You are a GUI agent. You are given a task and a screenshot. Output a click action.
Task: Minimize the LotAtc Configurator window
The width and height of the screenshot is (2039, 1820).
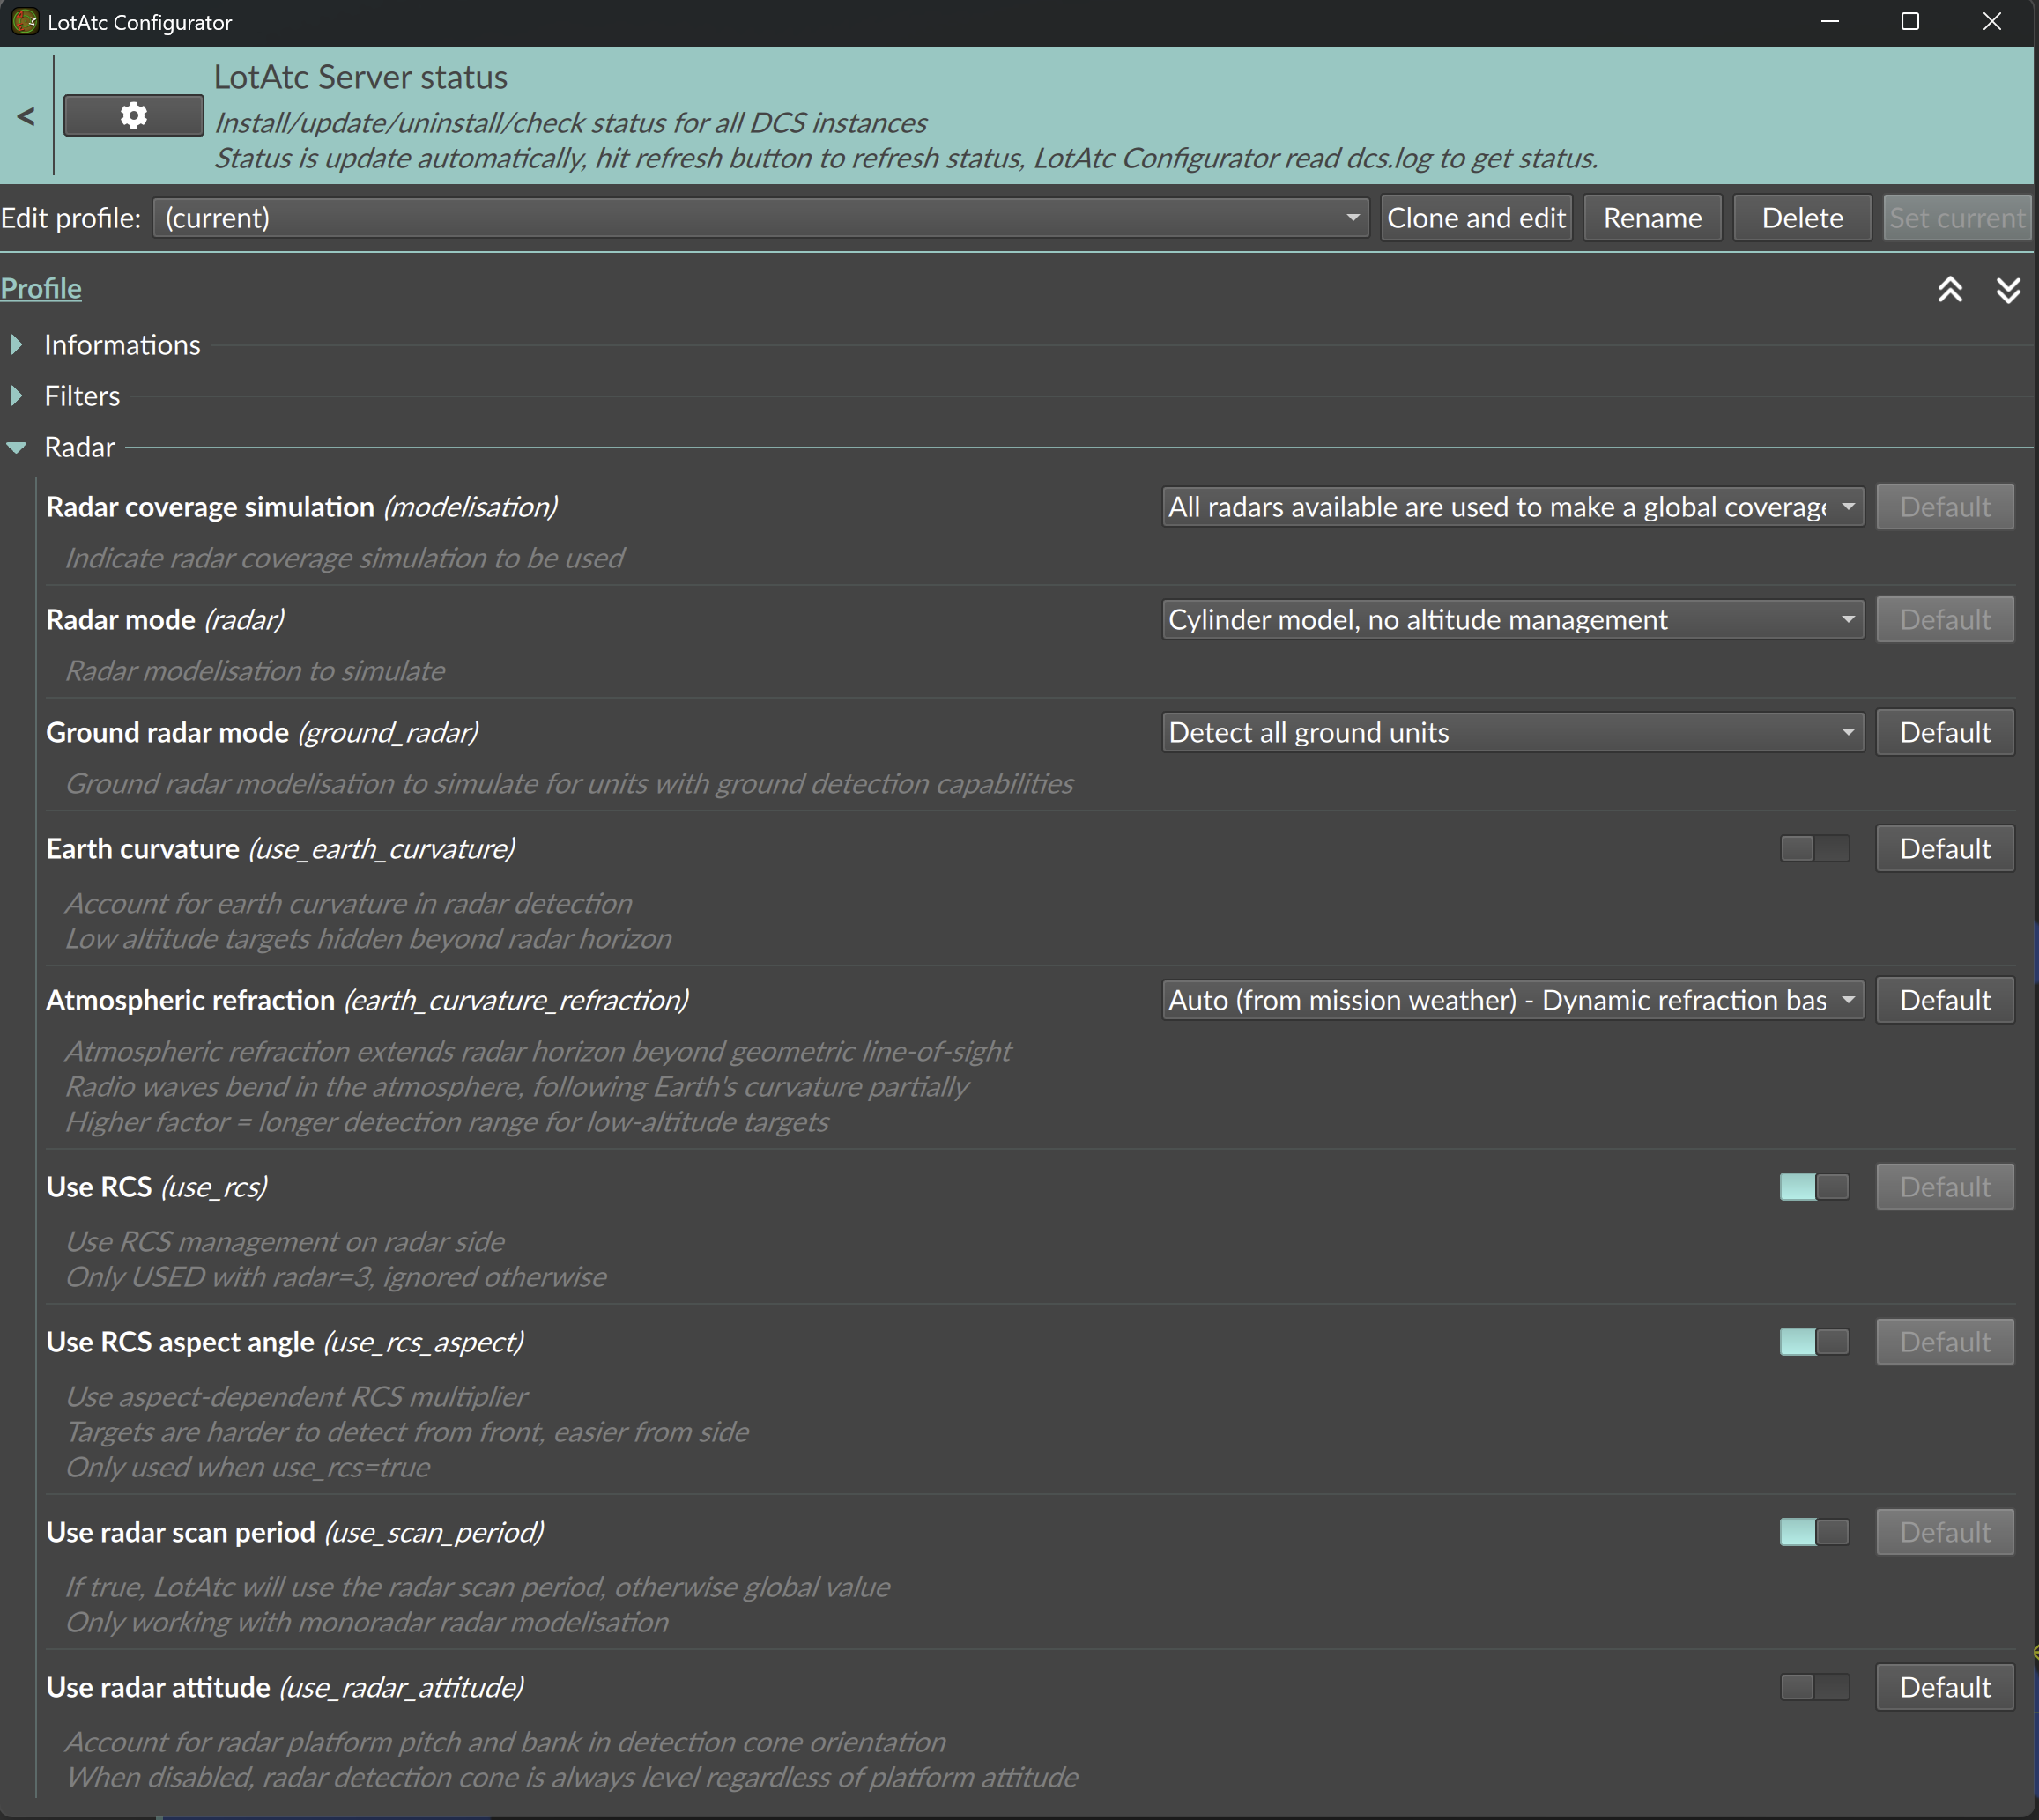(x=1830, y=22)
